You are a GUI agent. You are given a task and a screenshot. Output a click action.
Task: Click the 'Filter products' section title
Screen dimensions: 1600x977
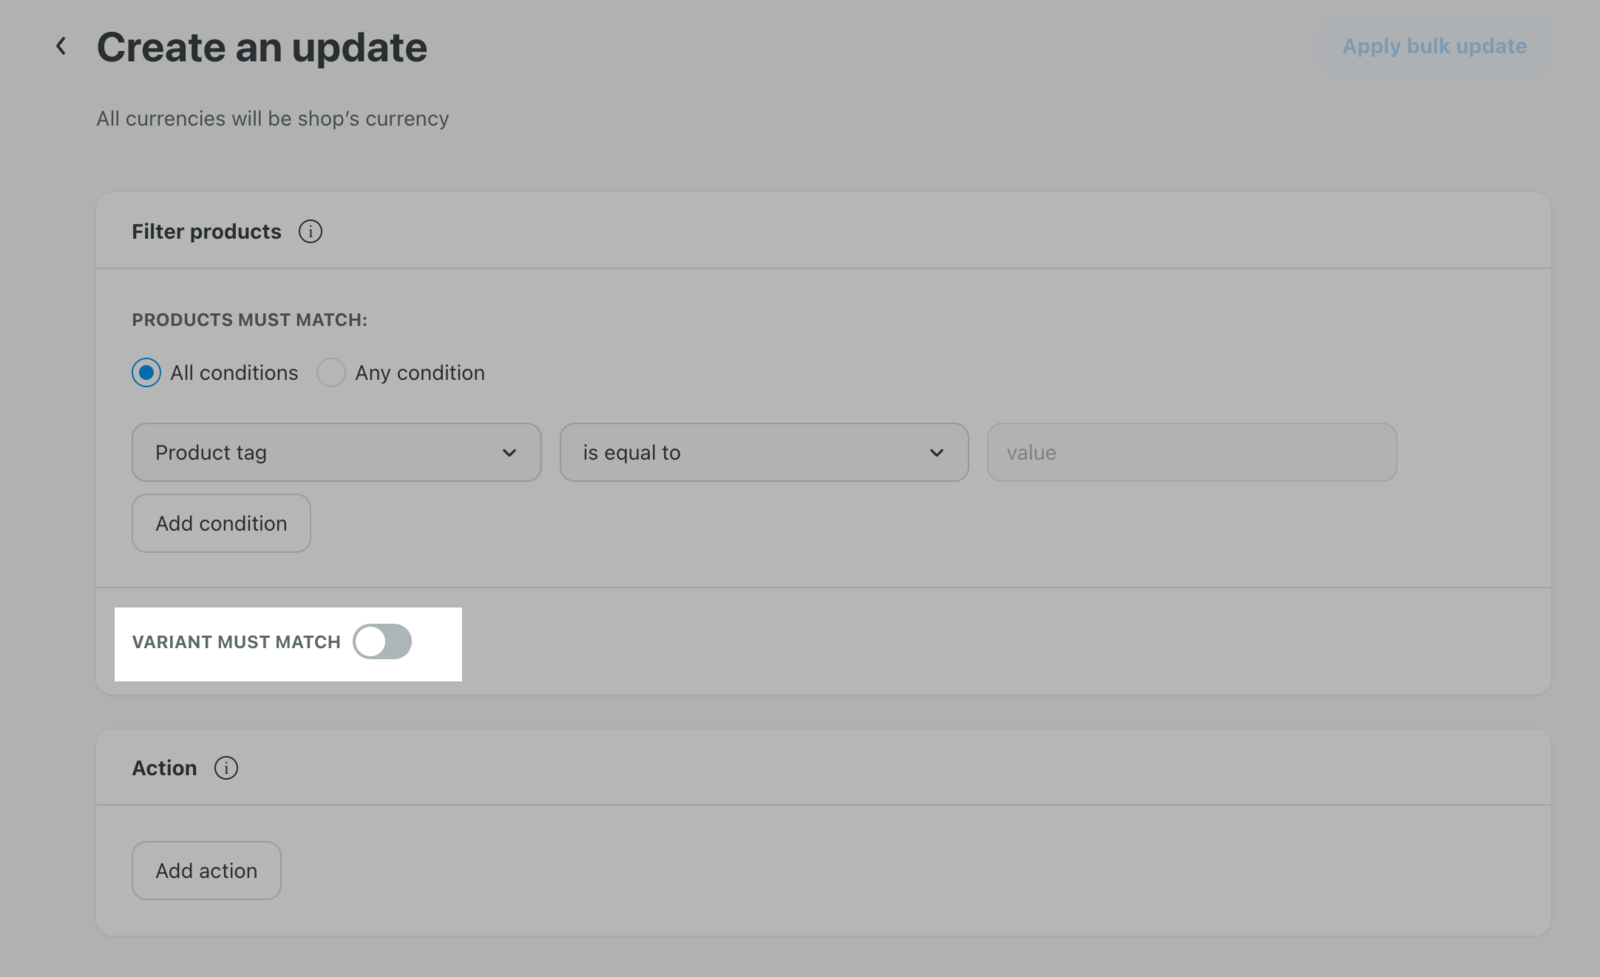point(207,232)
